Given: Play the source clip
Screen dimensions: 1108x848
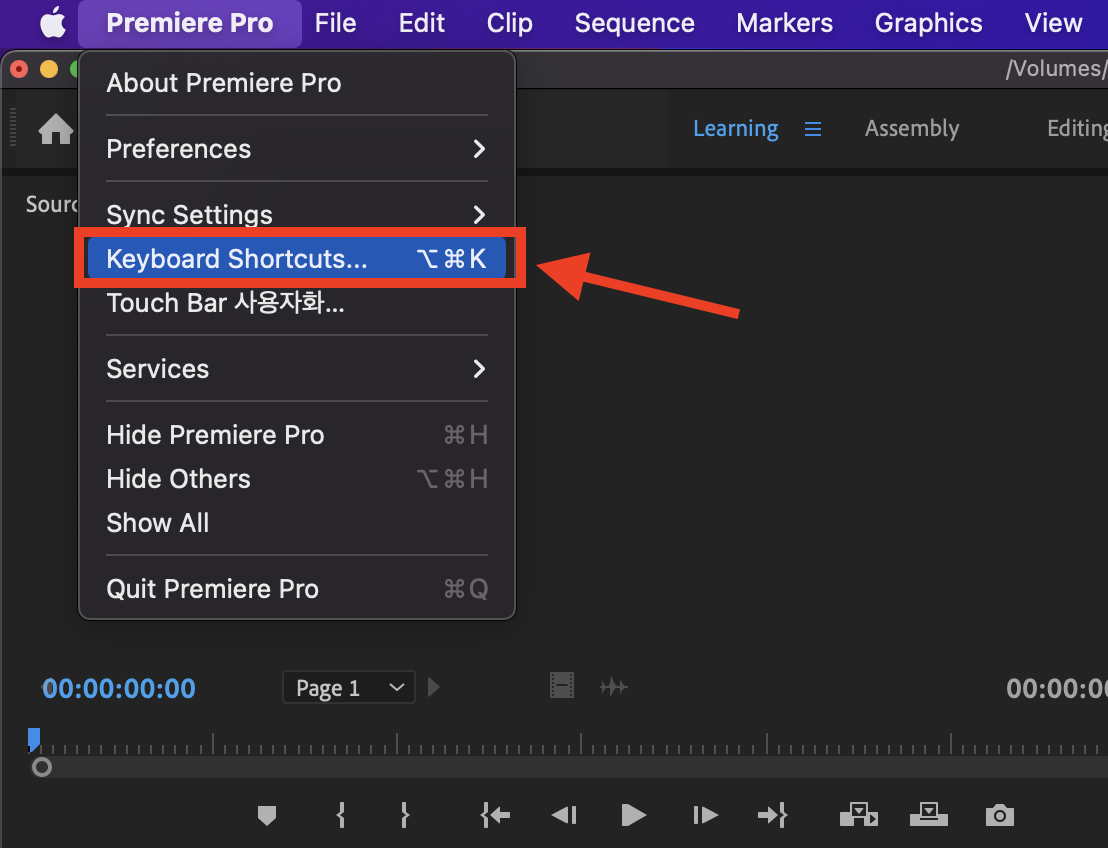Looking at the screenshot, I should click(x=633, y=815).
